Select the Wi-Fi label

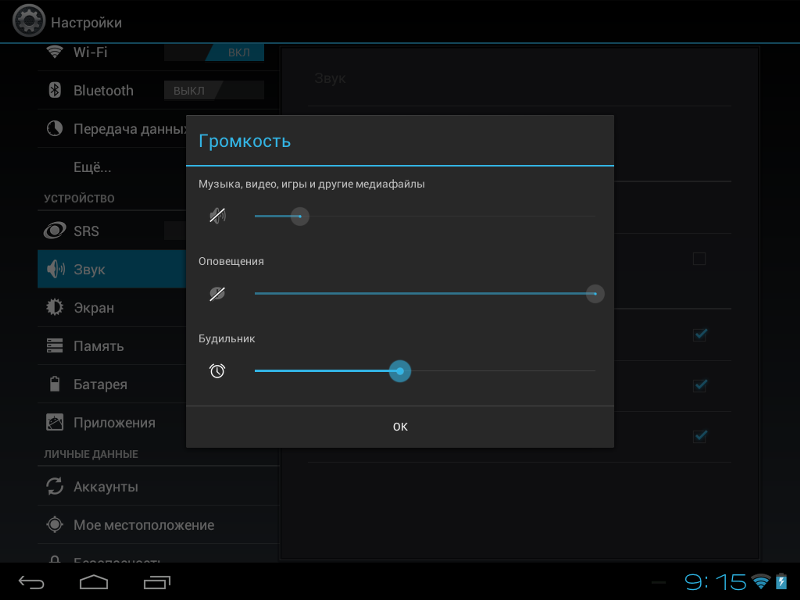pyautogui.click(x=90, y=52)
